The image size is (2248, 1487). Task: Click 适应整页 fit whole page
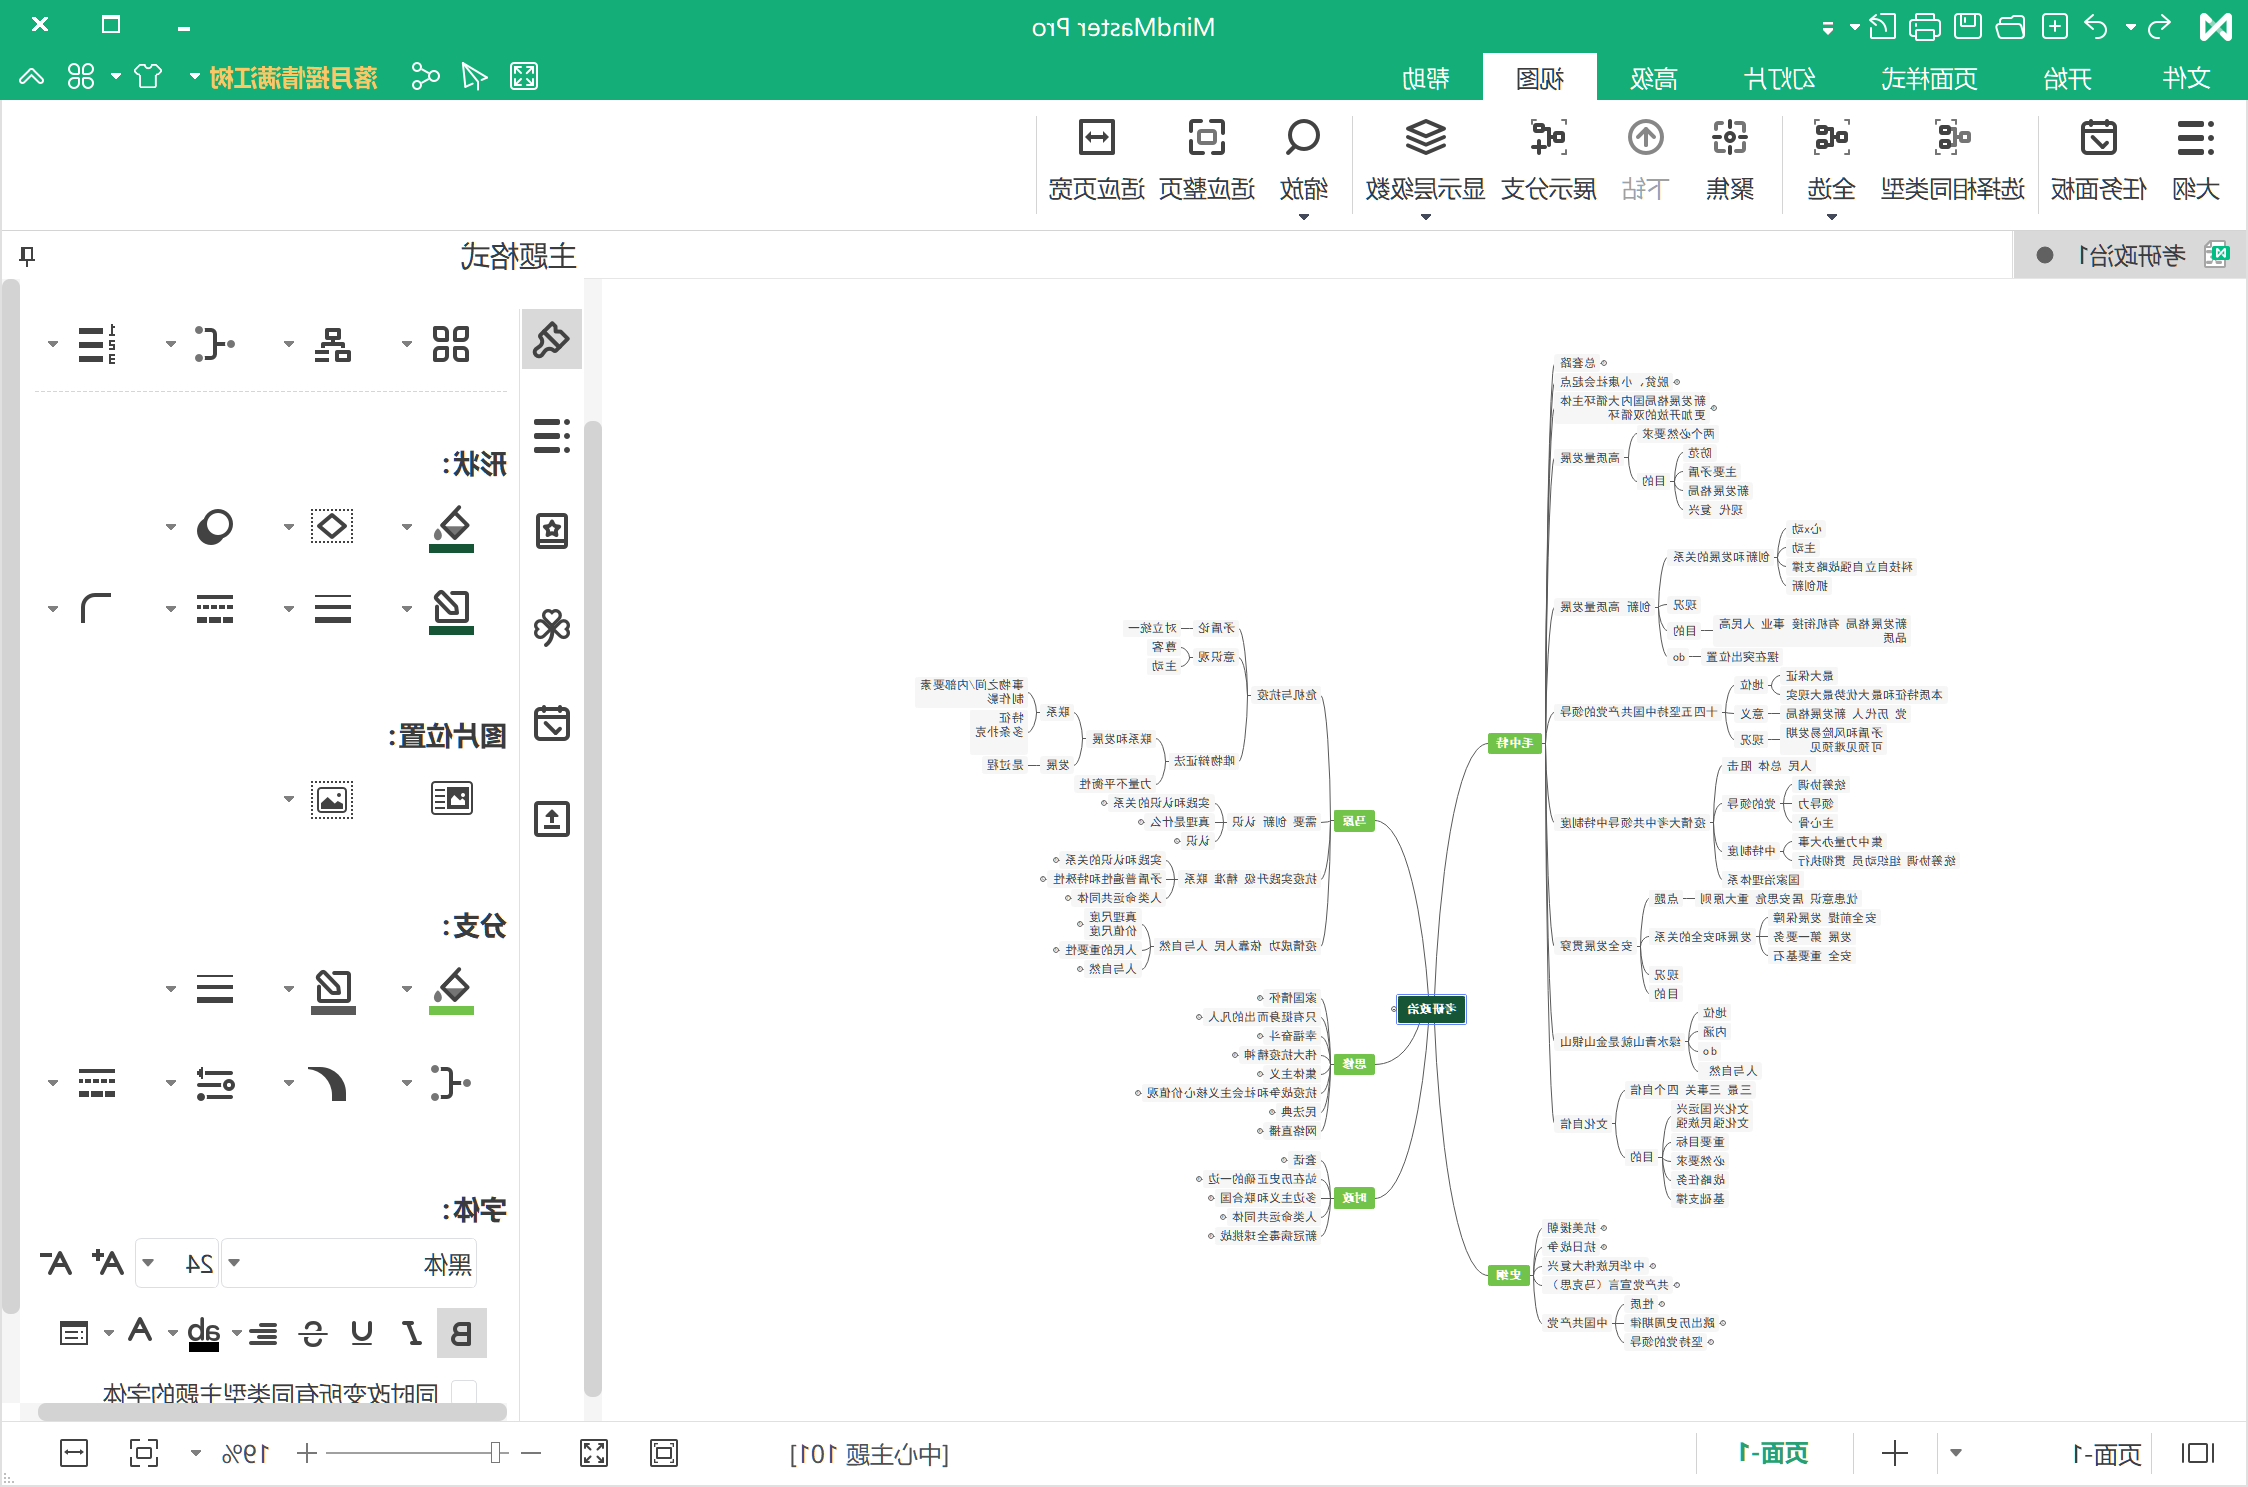pos(1207,160)
